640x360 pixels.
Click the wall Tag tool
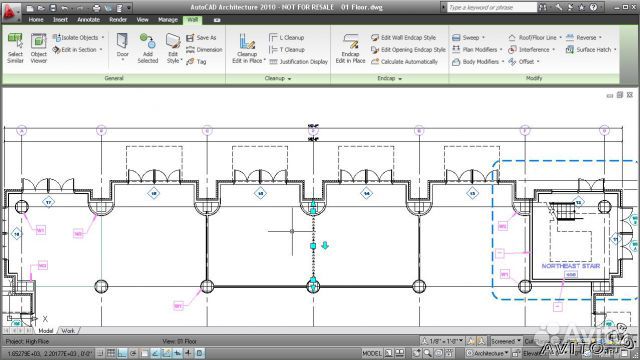(196, 62)
